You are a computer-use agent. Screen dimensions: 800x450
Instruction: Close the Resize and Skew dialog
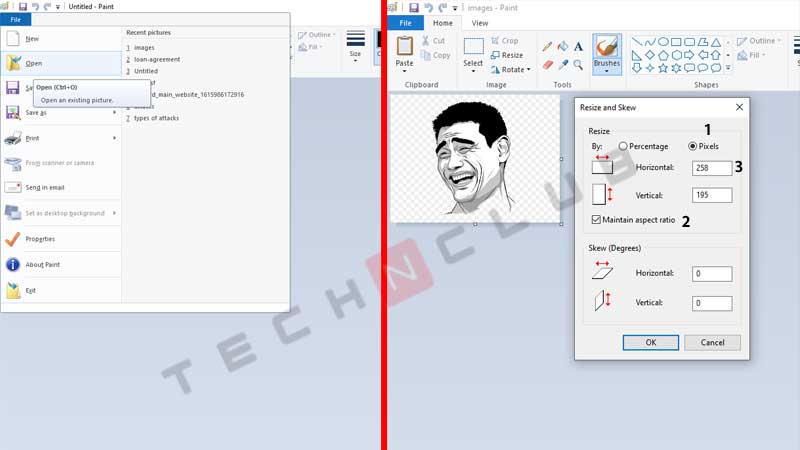pos(739,107)
